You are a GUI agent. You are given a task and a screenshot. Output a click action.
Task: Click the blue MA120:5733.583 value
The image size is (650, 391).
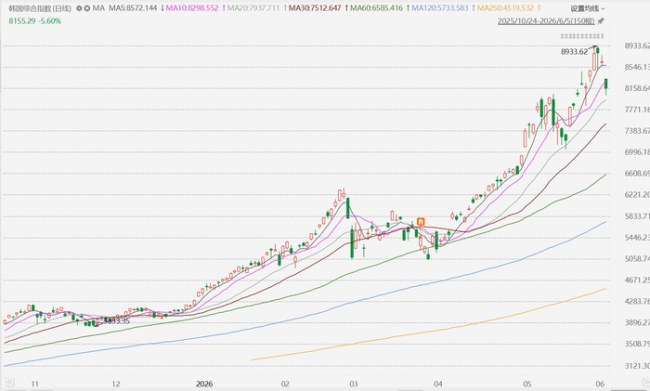[x=440, y=8]
